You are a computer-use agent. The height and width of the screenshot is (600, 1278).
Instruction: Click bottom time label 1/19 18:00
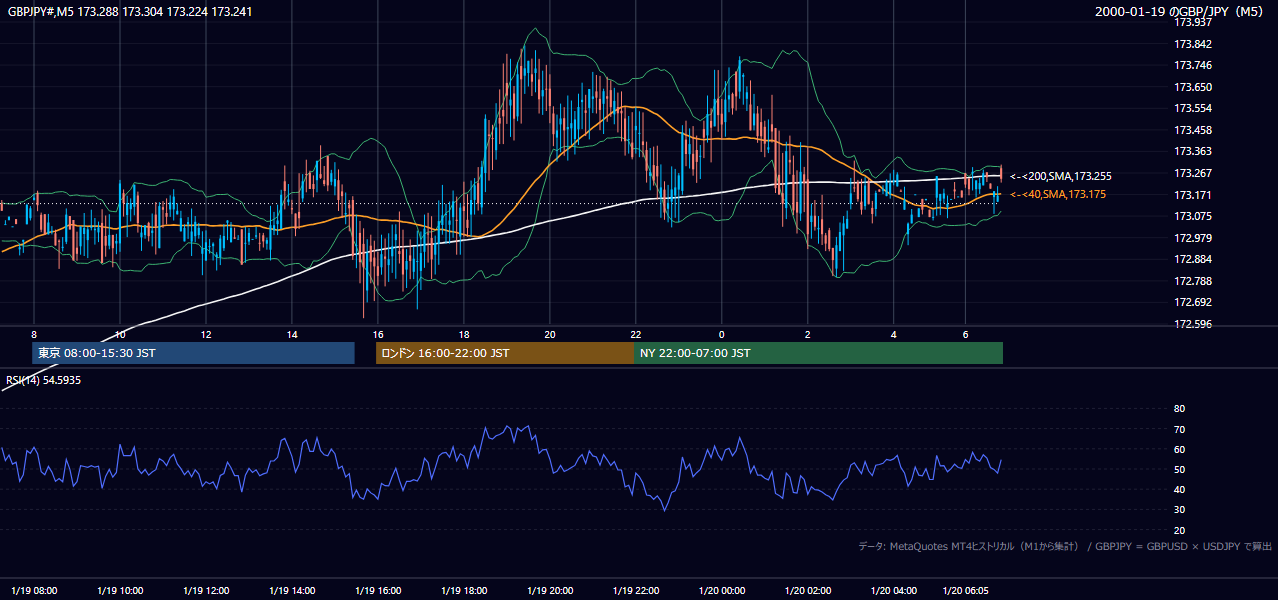click(x=464, y=590)
